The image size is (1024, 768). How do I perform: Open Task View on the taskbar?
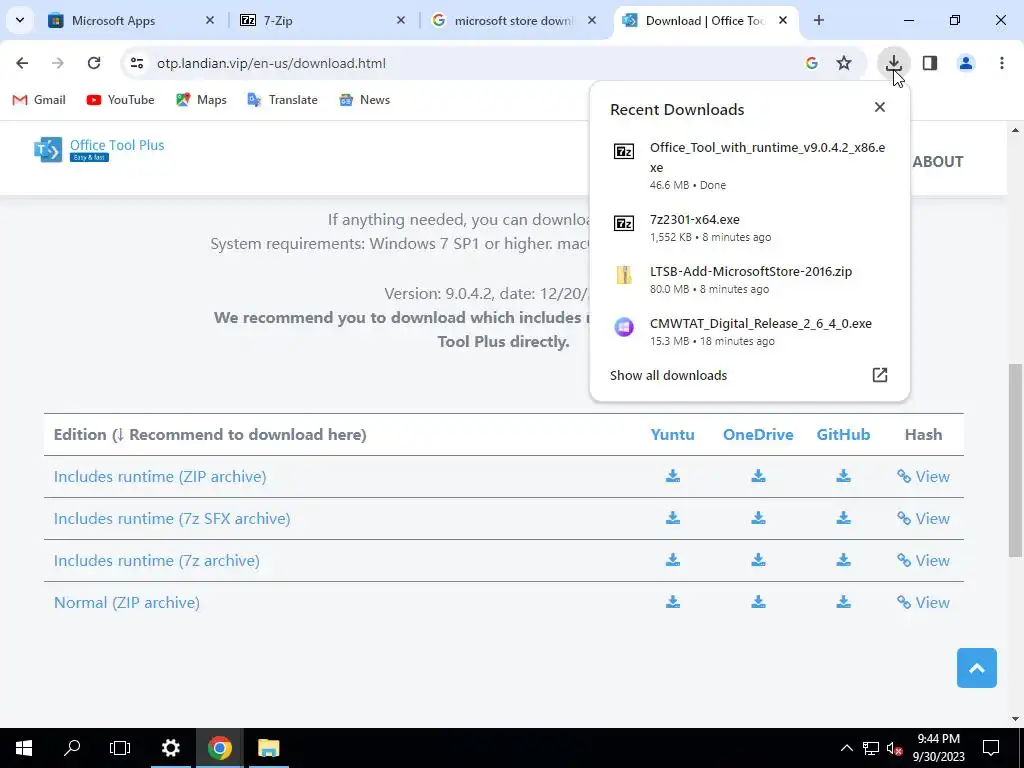tap(120, 748)
